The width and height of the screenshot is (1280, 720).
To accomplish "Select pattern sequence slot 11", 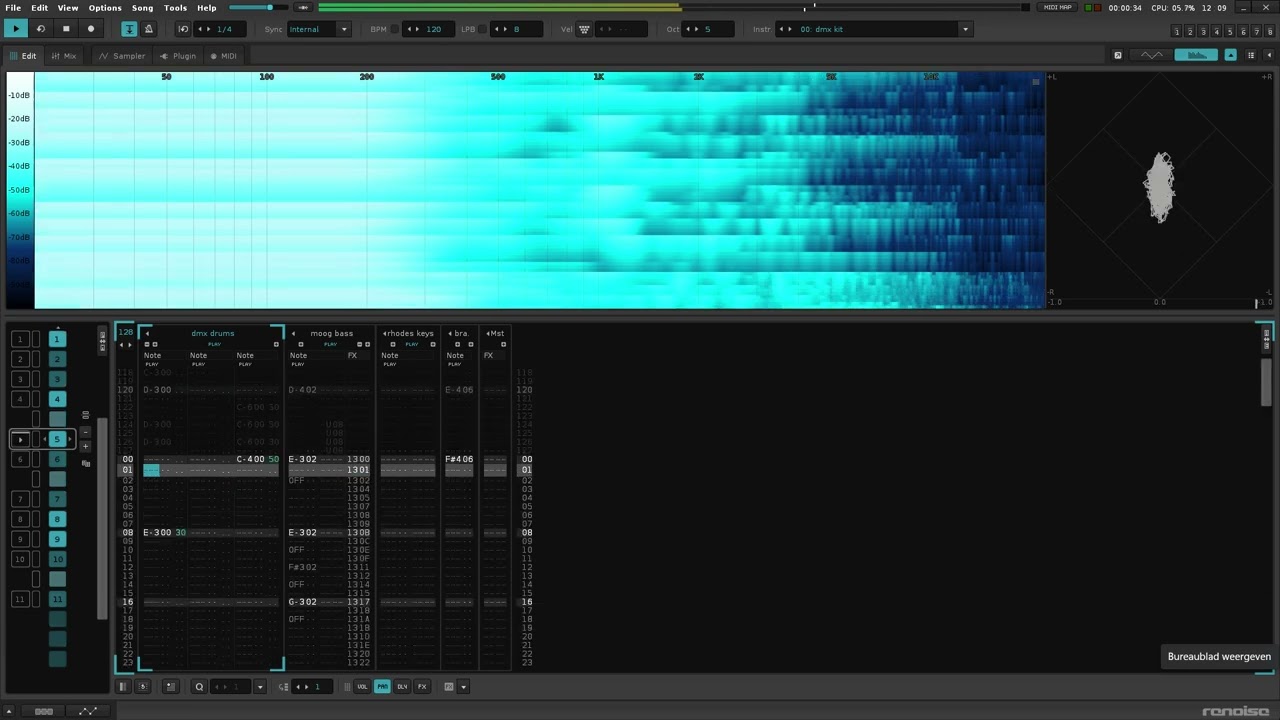I will point(57,599).
